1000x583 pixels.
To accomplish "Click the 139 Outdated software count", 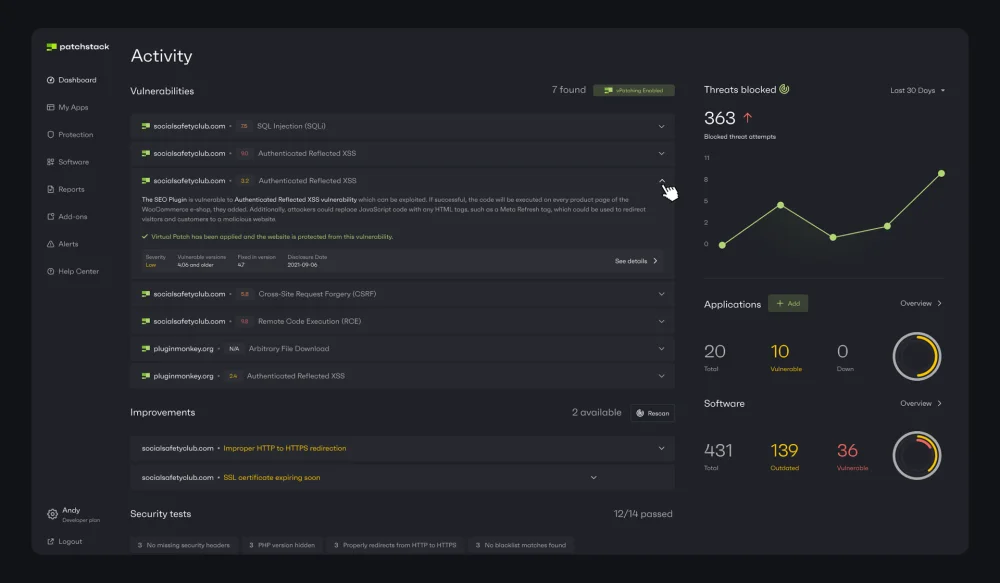I will point(784,451).
